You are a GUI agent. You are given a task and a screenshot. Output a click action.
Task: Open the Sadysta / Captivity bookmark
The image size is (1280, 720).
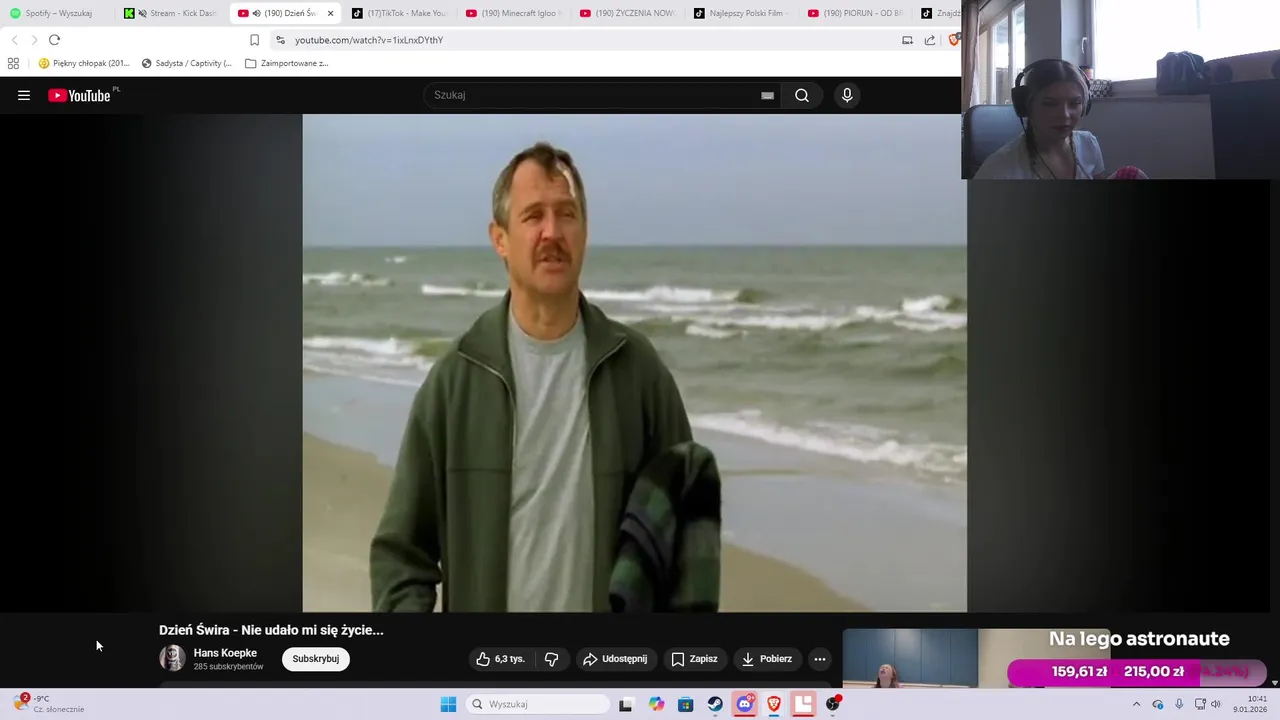pyautogui.click(x=187, y=63)
